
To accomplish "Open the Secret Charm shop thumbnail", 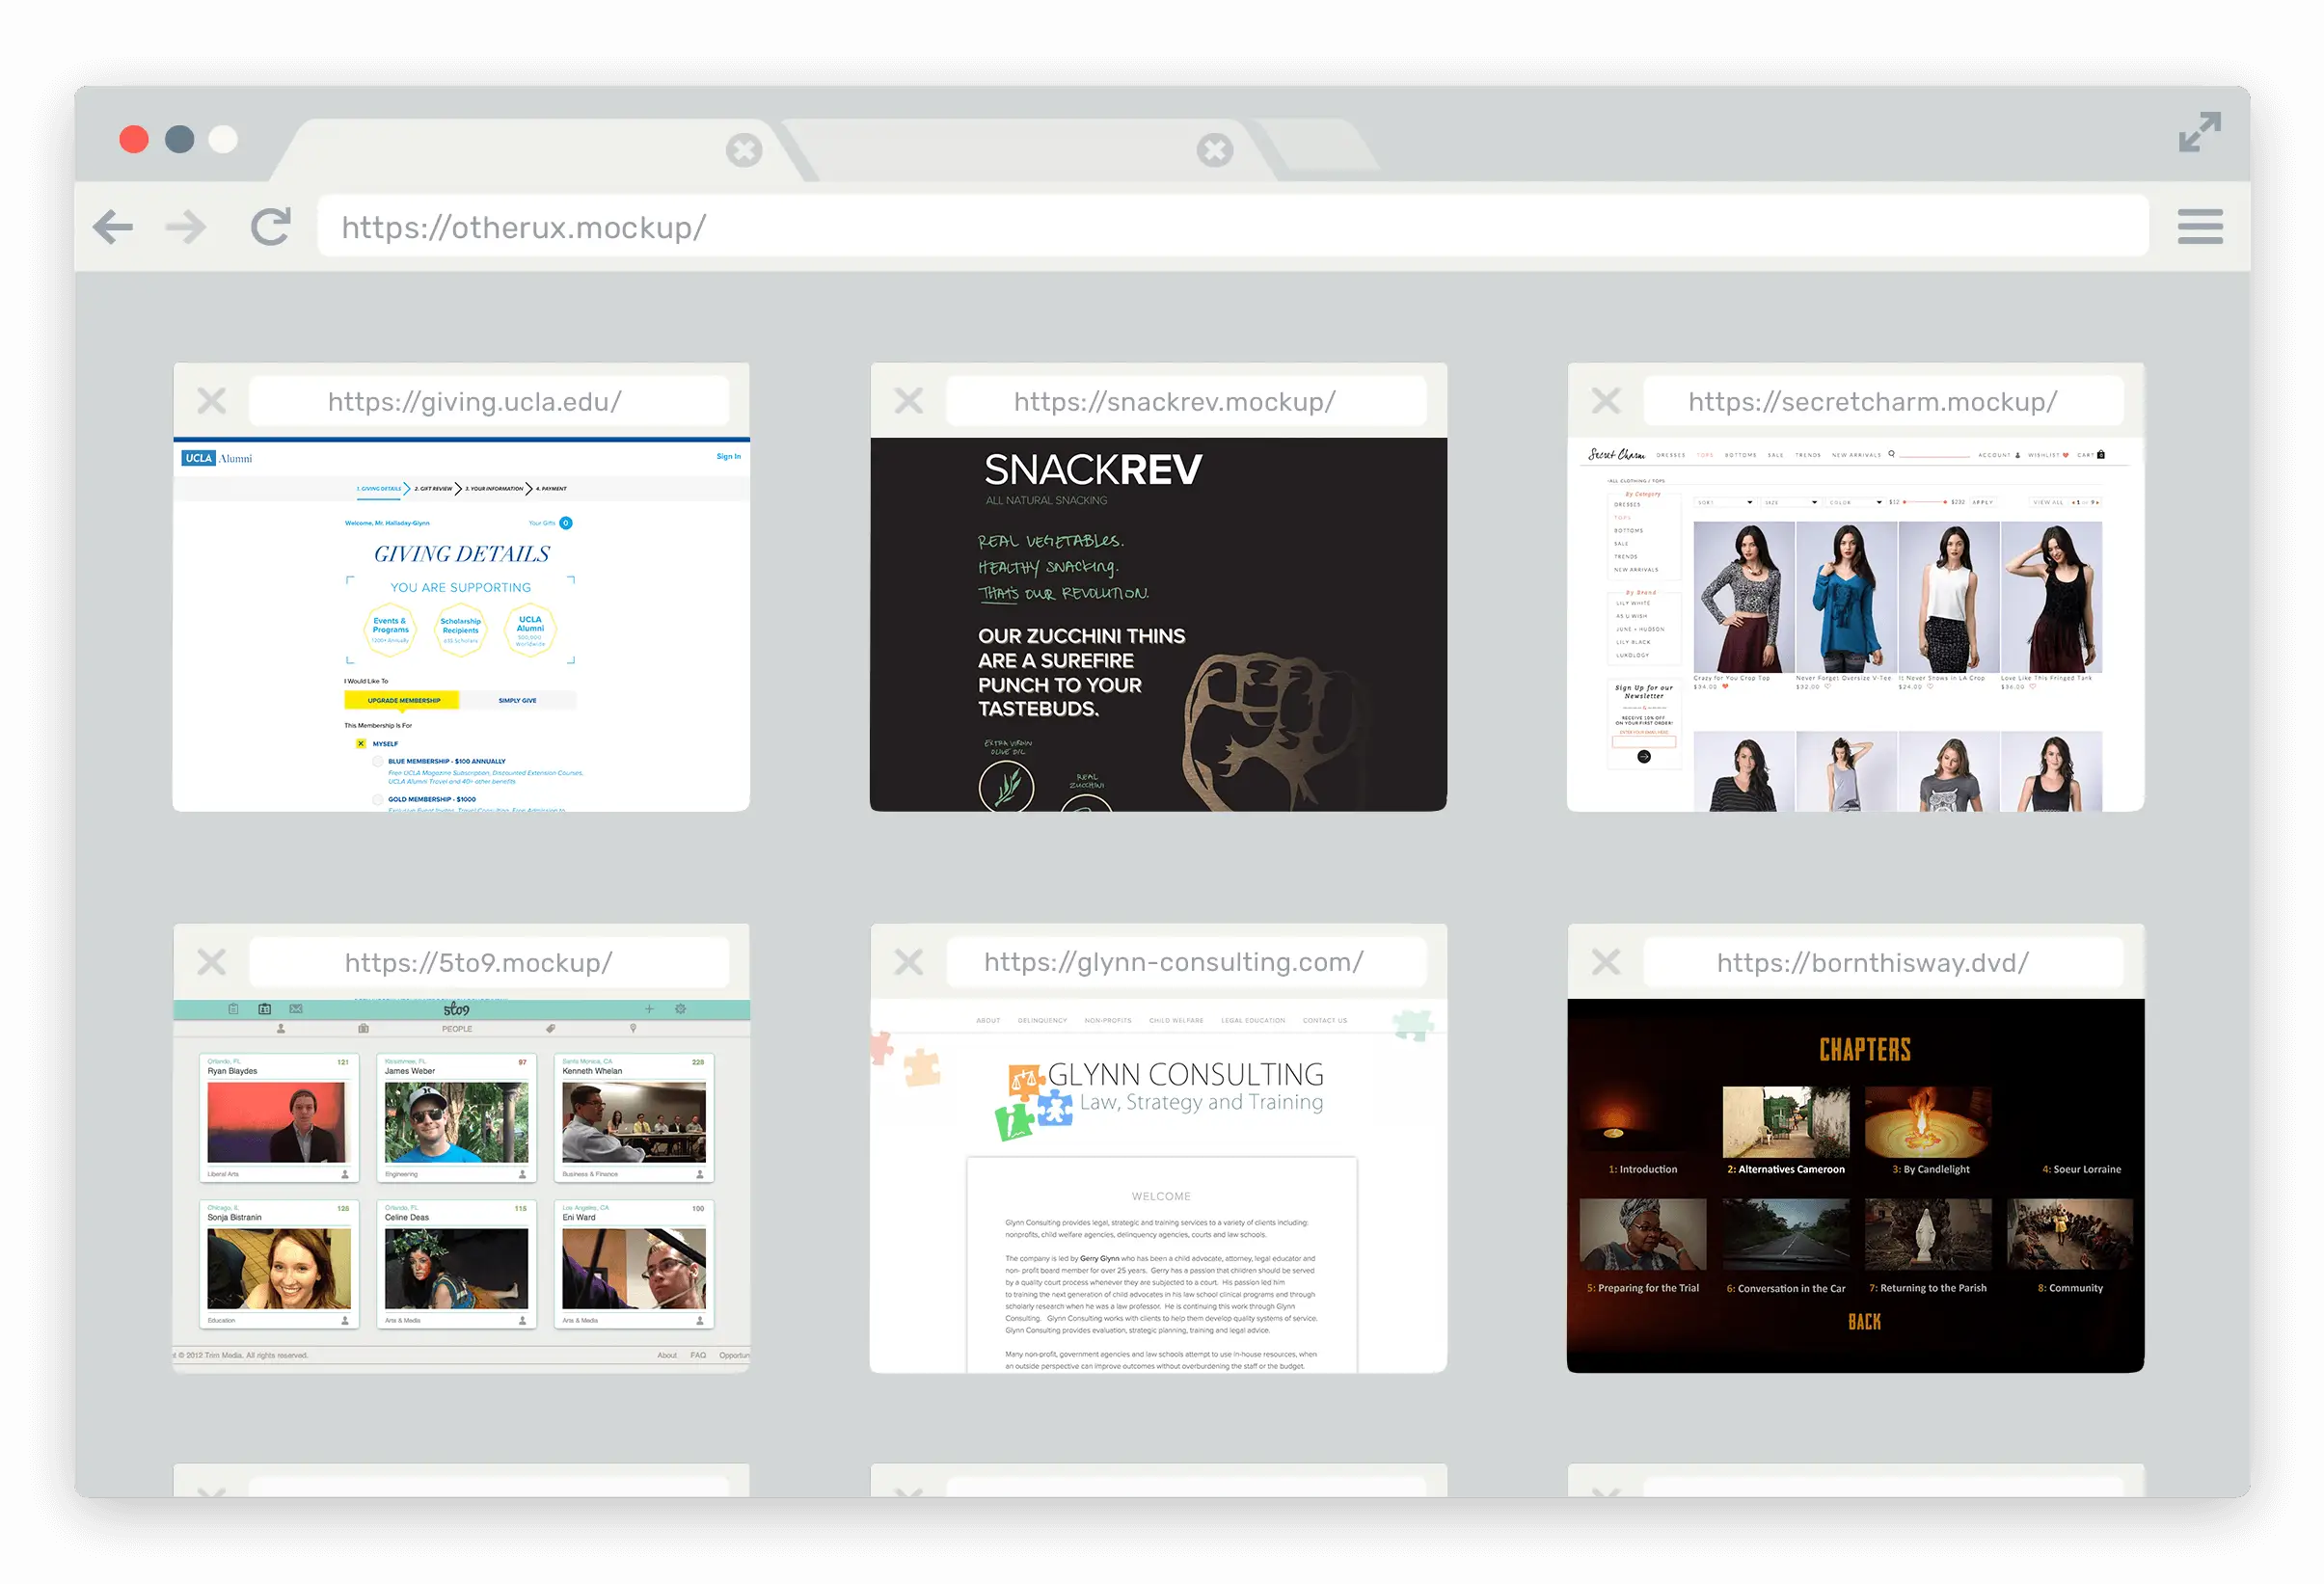I will [x=1855, y=624].
